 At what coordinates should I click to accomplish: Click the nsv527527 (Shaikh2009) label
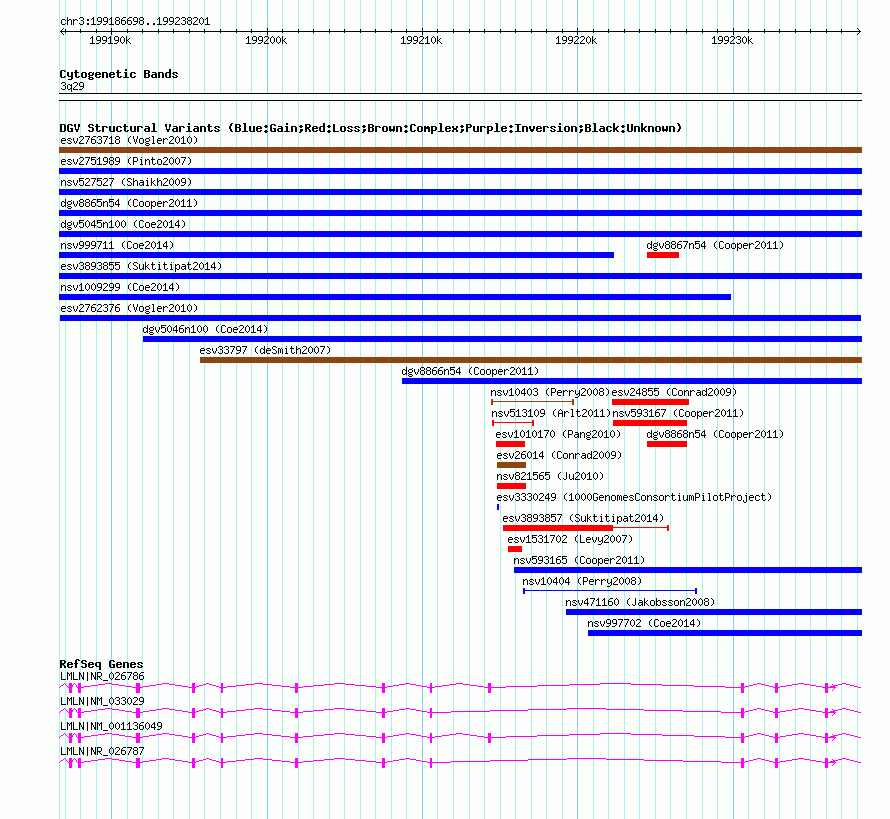(126, 182)
